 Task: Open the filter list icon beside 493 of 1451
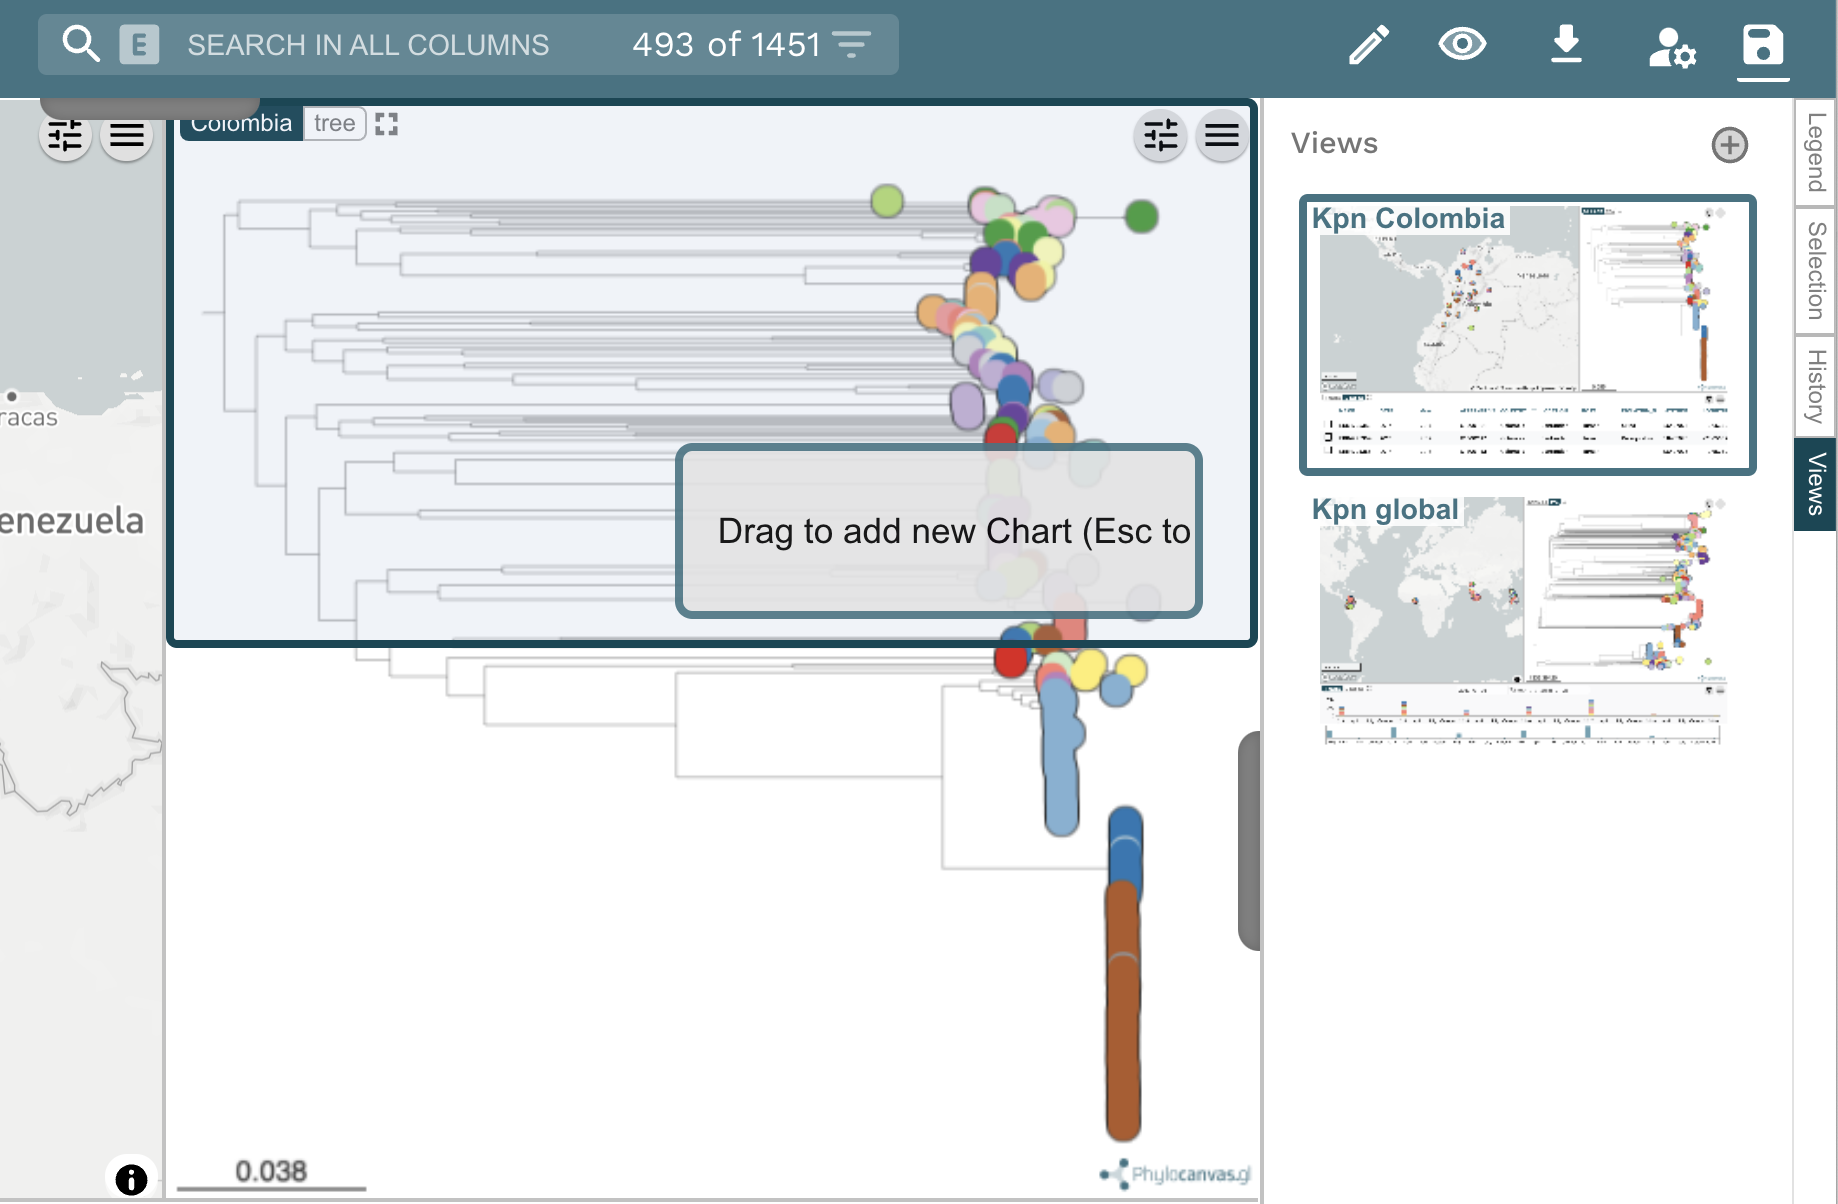[x=851, y=45]
